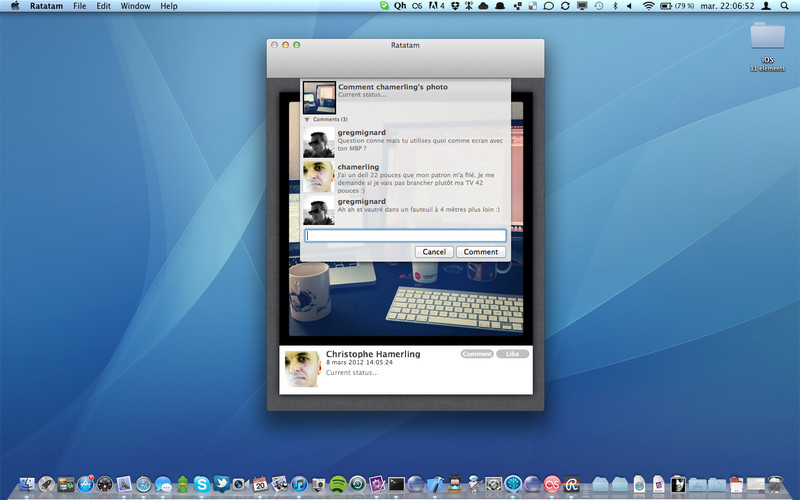Viewport: 800px width, 500px height.
Task: Open the Window menu
Action: tap(135, 6)
